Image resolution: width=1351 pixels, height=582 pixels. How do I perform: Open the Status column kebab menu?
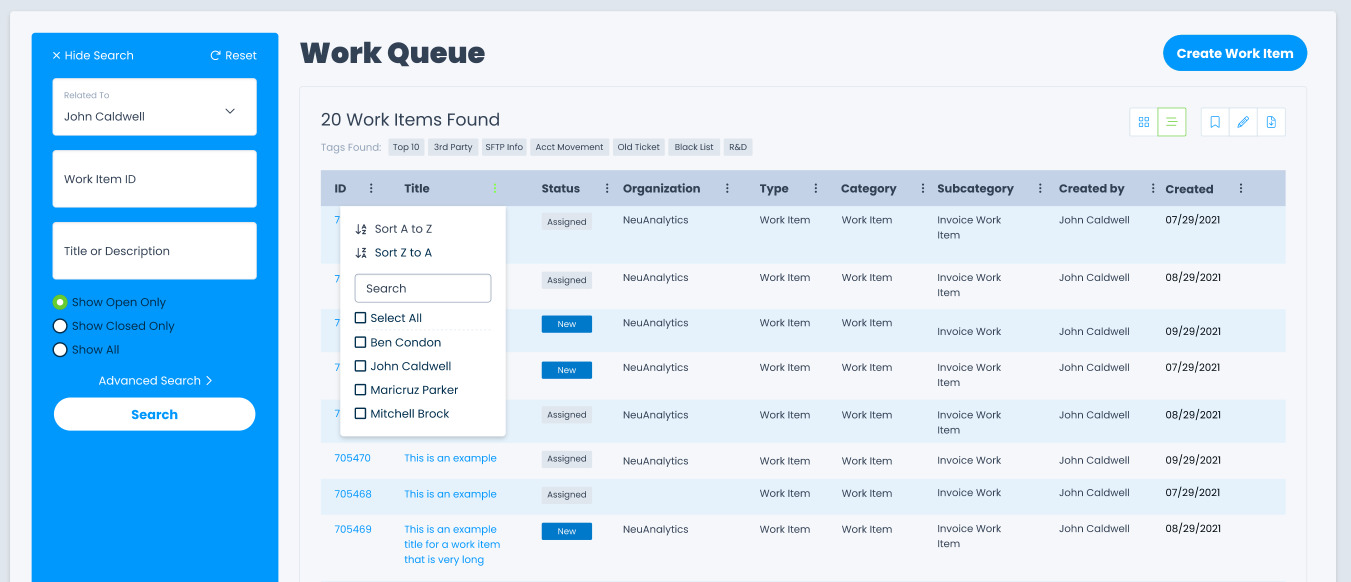click(x=607, y=188)
